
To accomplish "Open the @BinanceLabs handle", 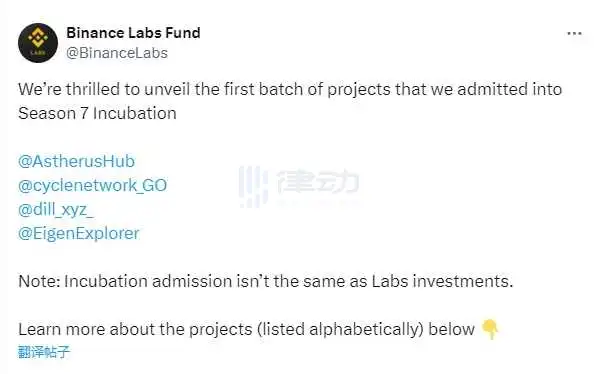I will 117,53.
